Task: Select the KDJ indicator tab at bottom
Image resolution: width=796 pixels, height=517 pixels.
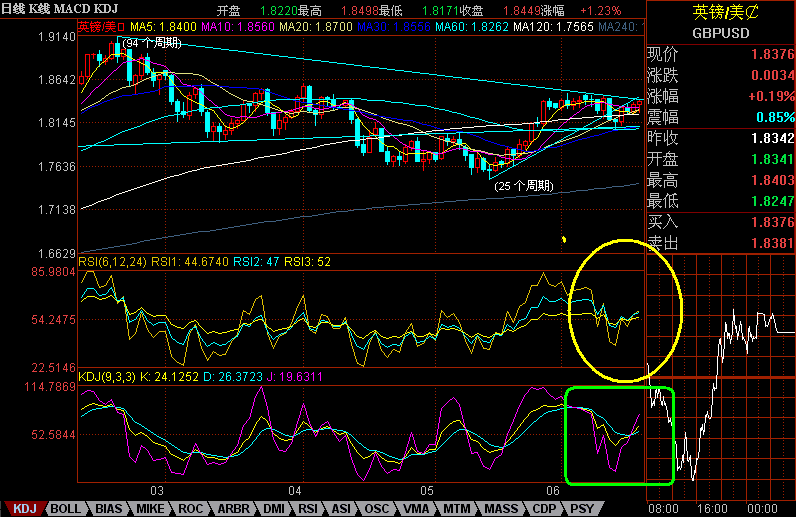Action: [22, 509]
